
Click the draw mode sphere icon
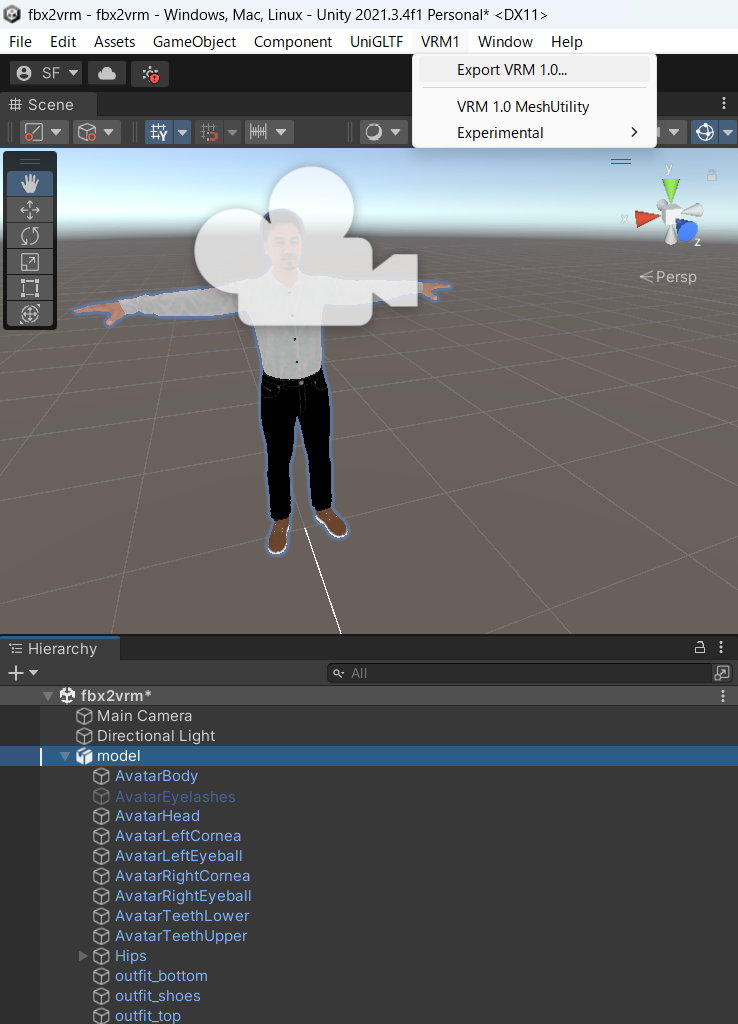point(374,132)
